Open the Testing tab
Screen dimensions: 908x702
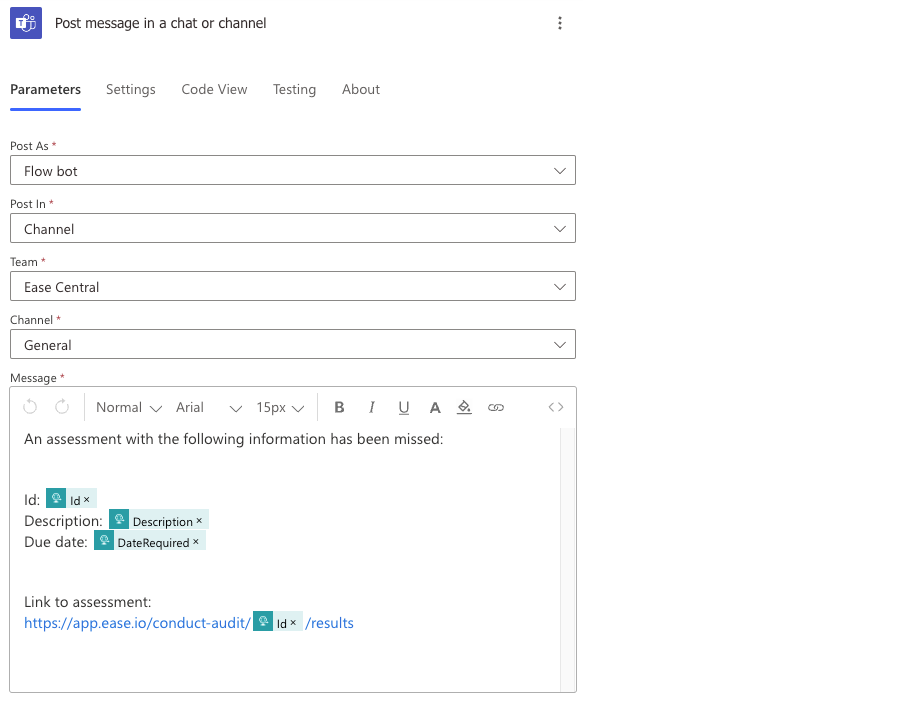294,89
